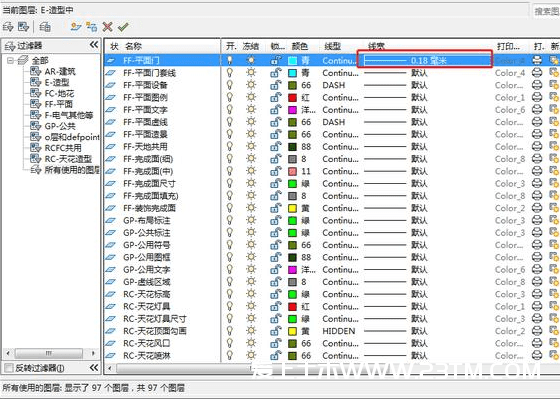The image size is (560, 399).
Task: Click new viewport freeze icon for RC-天花风口
Action: point(554,343)
